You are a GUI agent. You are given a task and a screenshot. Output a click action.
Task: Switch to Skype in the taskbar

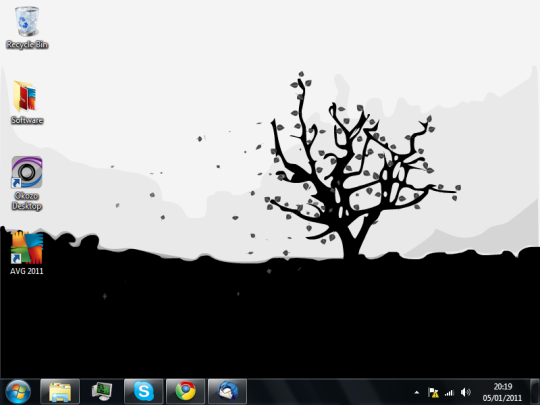pyautogui.click(x=144, y=392)
